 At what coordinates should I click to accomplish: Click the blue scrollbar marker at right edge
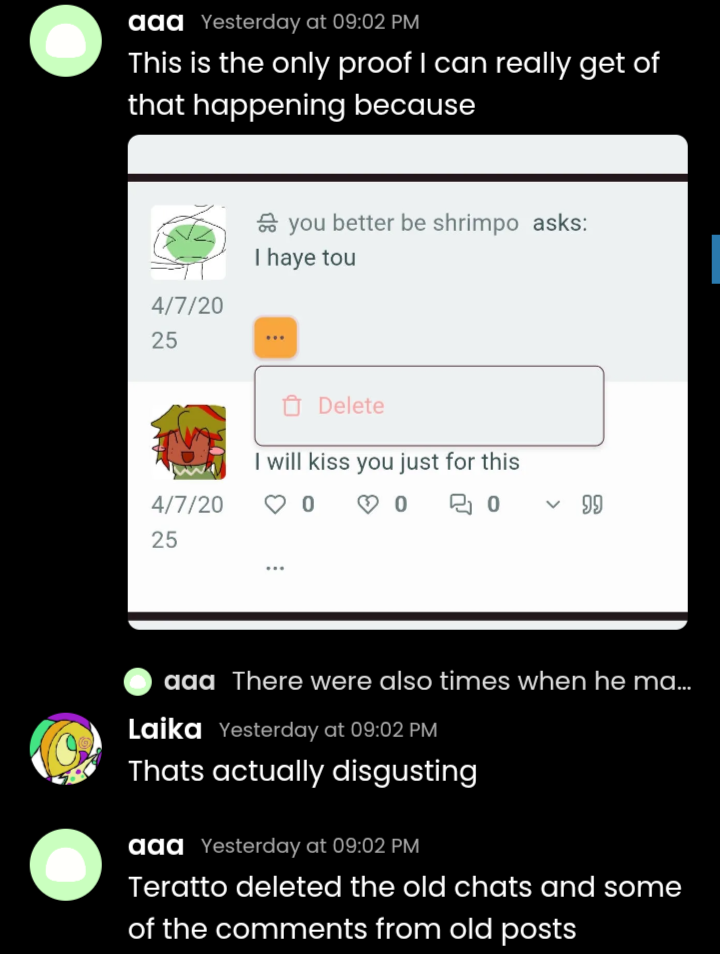716,259
